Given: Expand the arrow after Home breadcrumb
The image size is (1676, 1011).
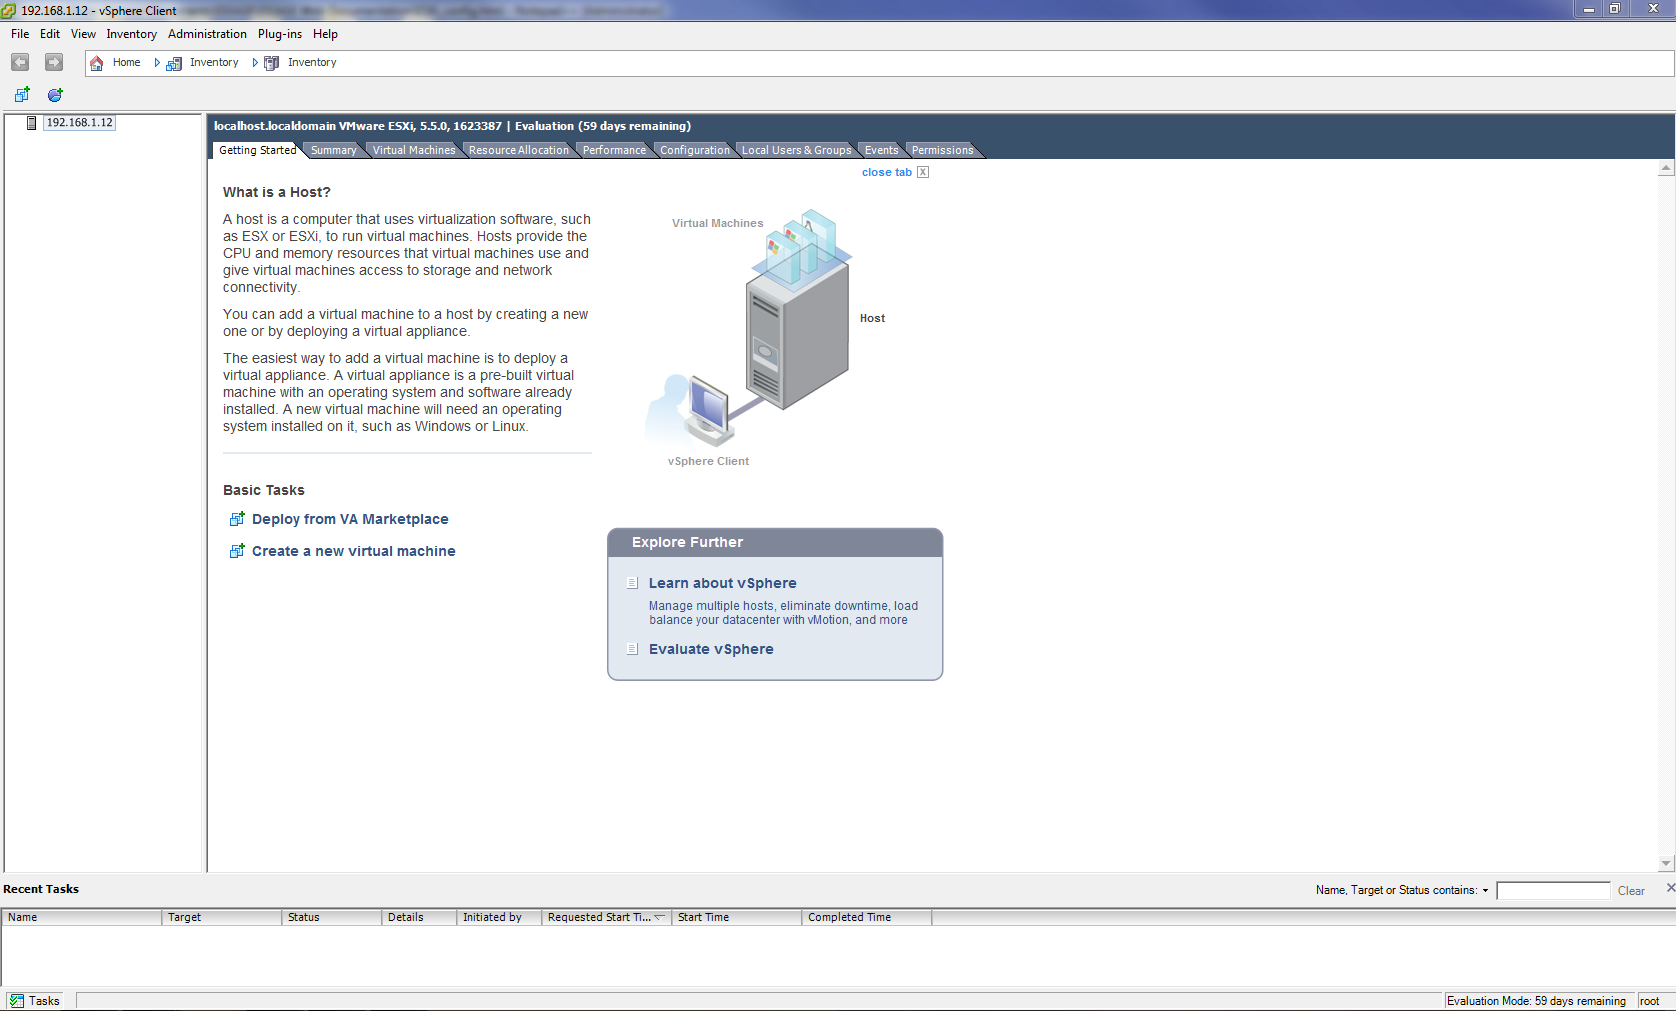Looking at the screenshot, I should tap(157, 63).
